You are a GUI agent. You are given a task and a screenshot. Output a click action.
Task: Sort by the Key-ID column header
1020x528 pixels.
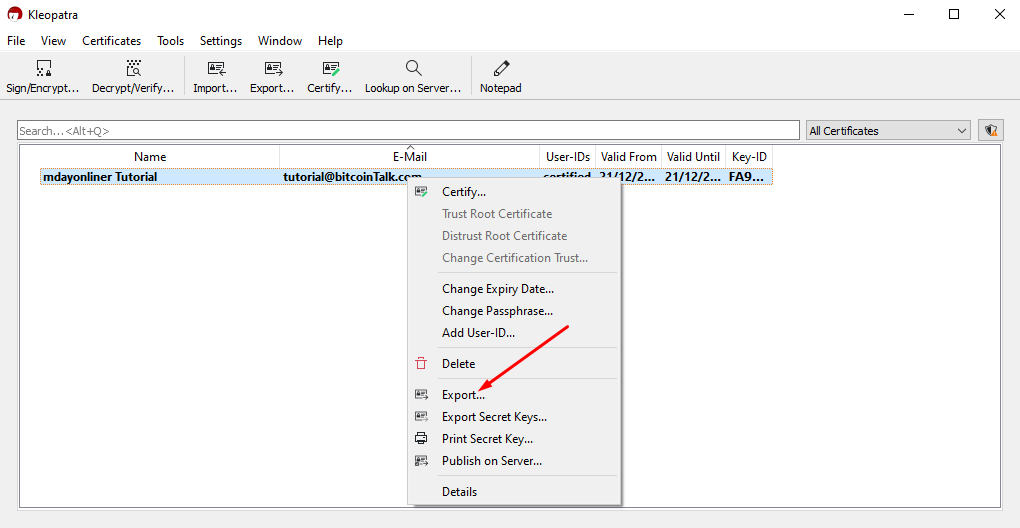[749, 157]
